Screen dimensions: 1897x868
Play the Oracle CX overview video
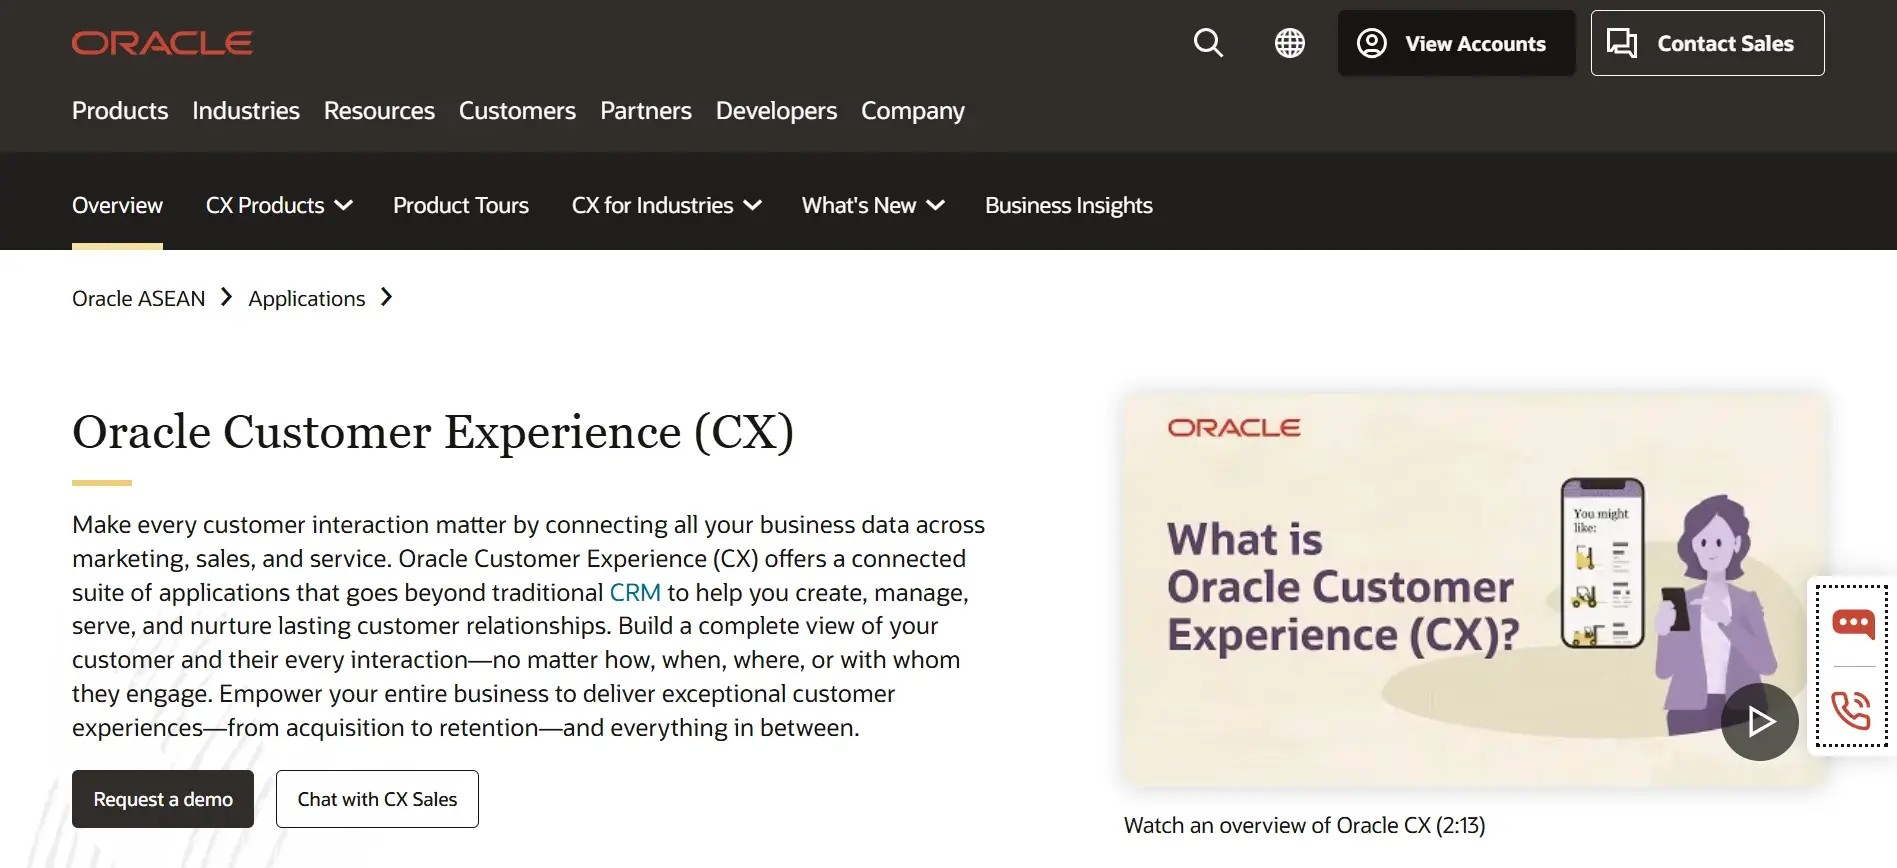1759,721
